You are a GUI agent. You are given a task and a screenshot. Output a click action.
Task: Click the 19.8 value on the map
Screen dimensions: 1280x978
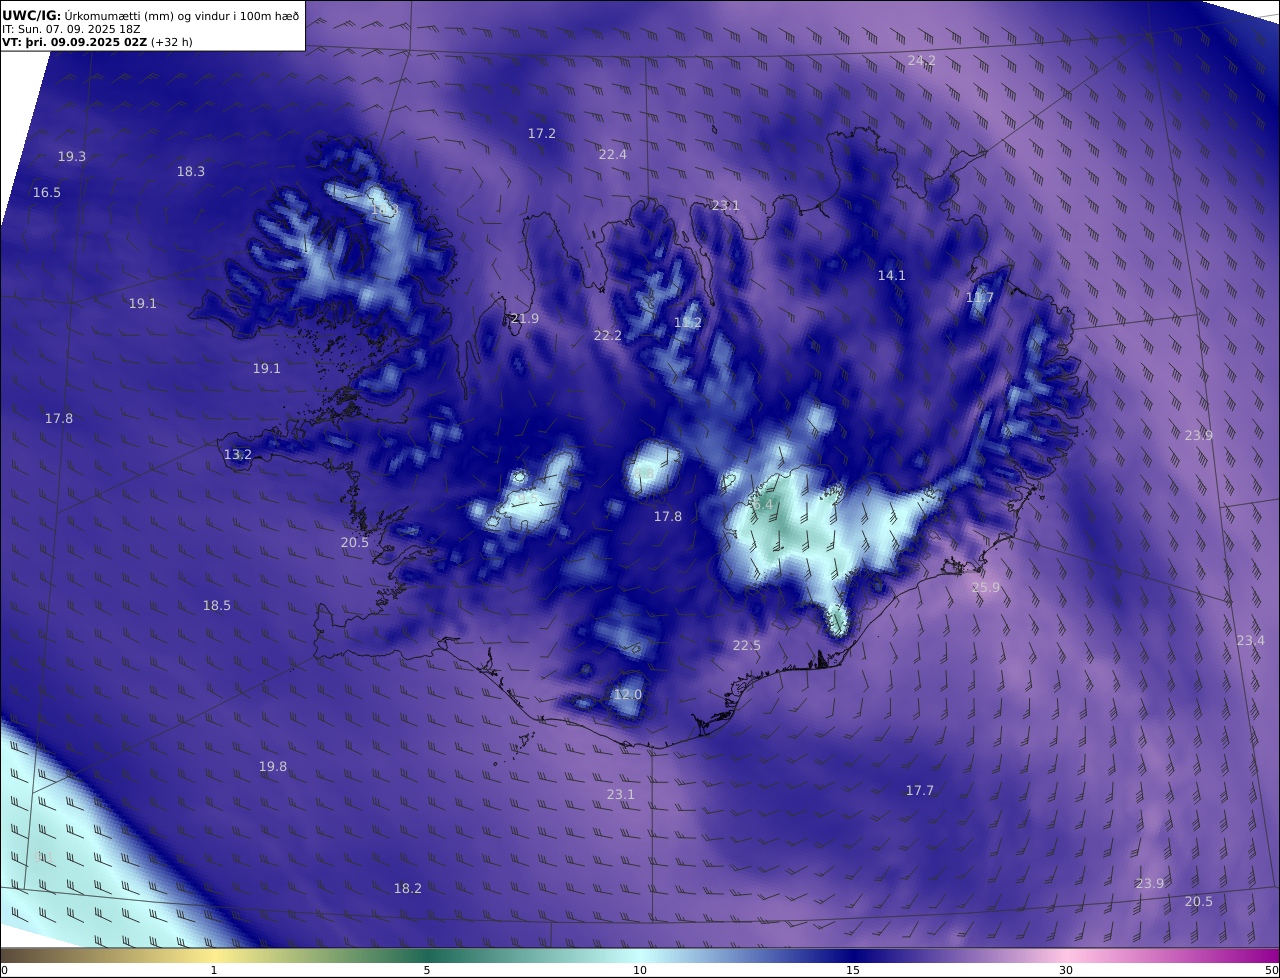point(273,767)
